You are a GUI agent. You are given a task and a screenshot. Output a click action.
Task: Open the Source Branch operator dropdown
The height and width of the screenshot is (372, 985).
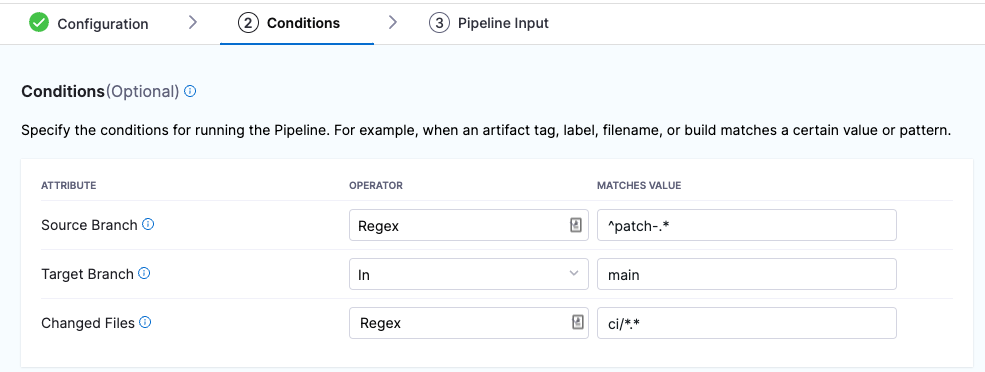(x=469, y=226)
